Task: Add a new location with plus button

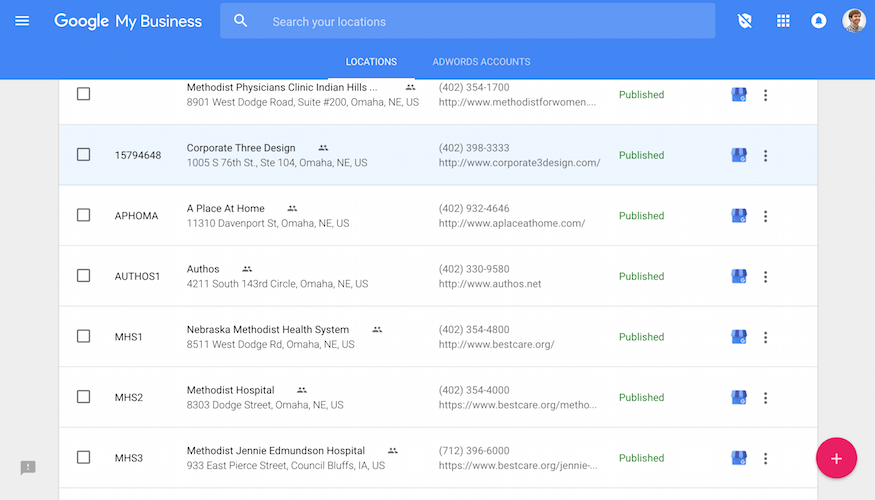Action: [x=836, y=458]
